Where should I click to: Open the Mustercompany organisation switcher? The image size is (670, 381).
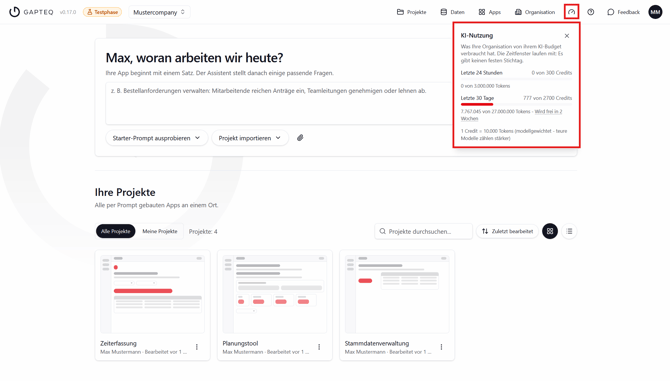pyautogui.click(x=159, y=12)
